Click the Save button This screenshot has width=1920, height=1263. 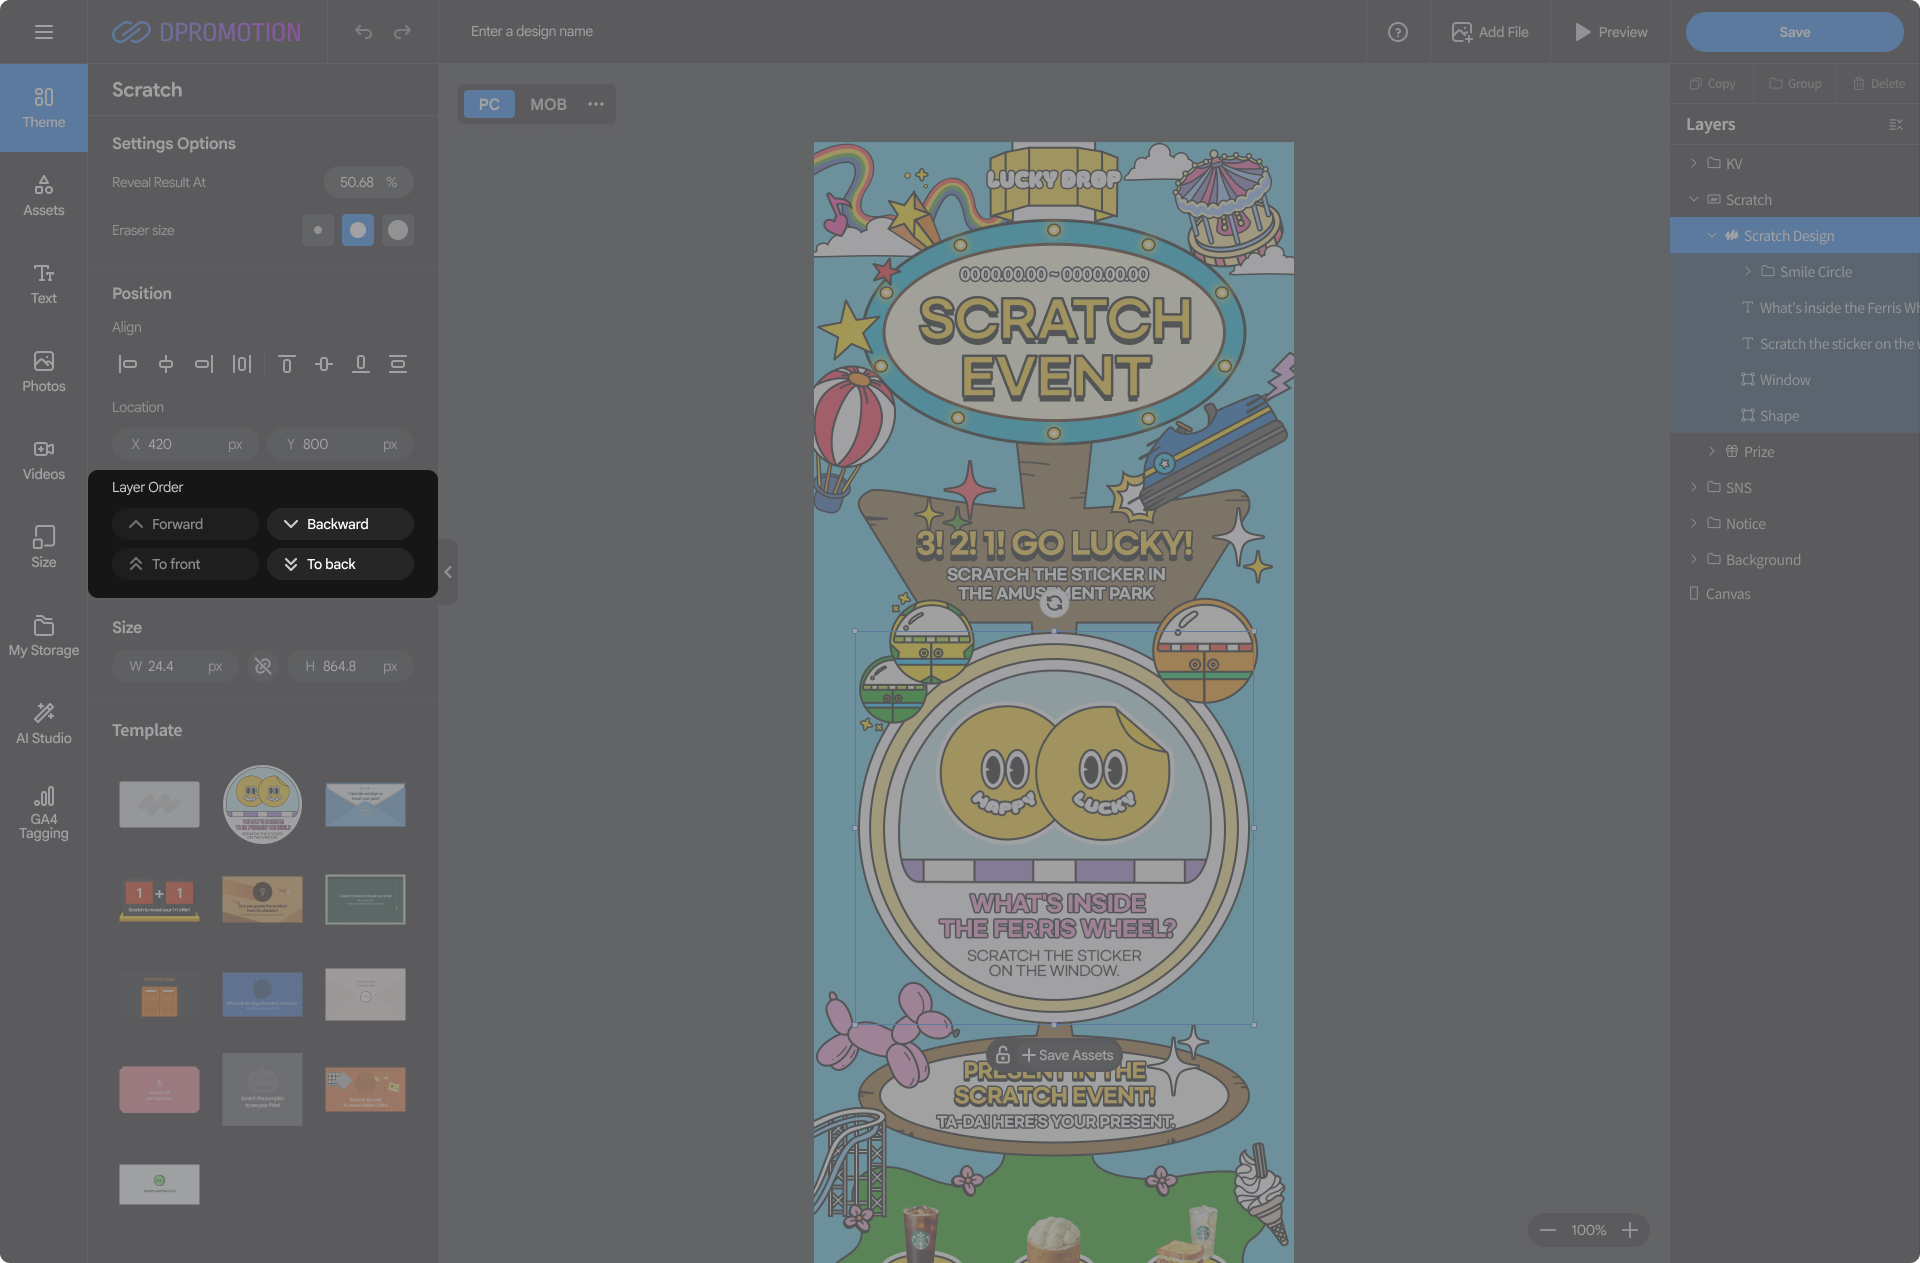[x=1794, y=32]
